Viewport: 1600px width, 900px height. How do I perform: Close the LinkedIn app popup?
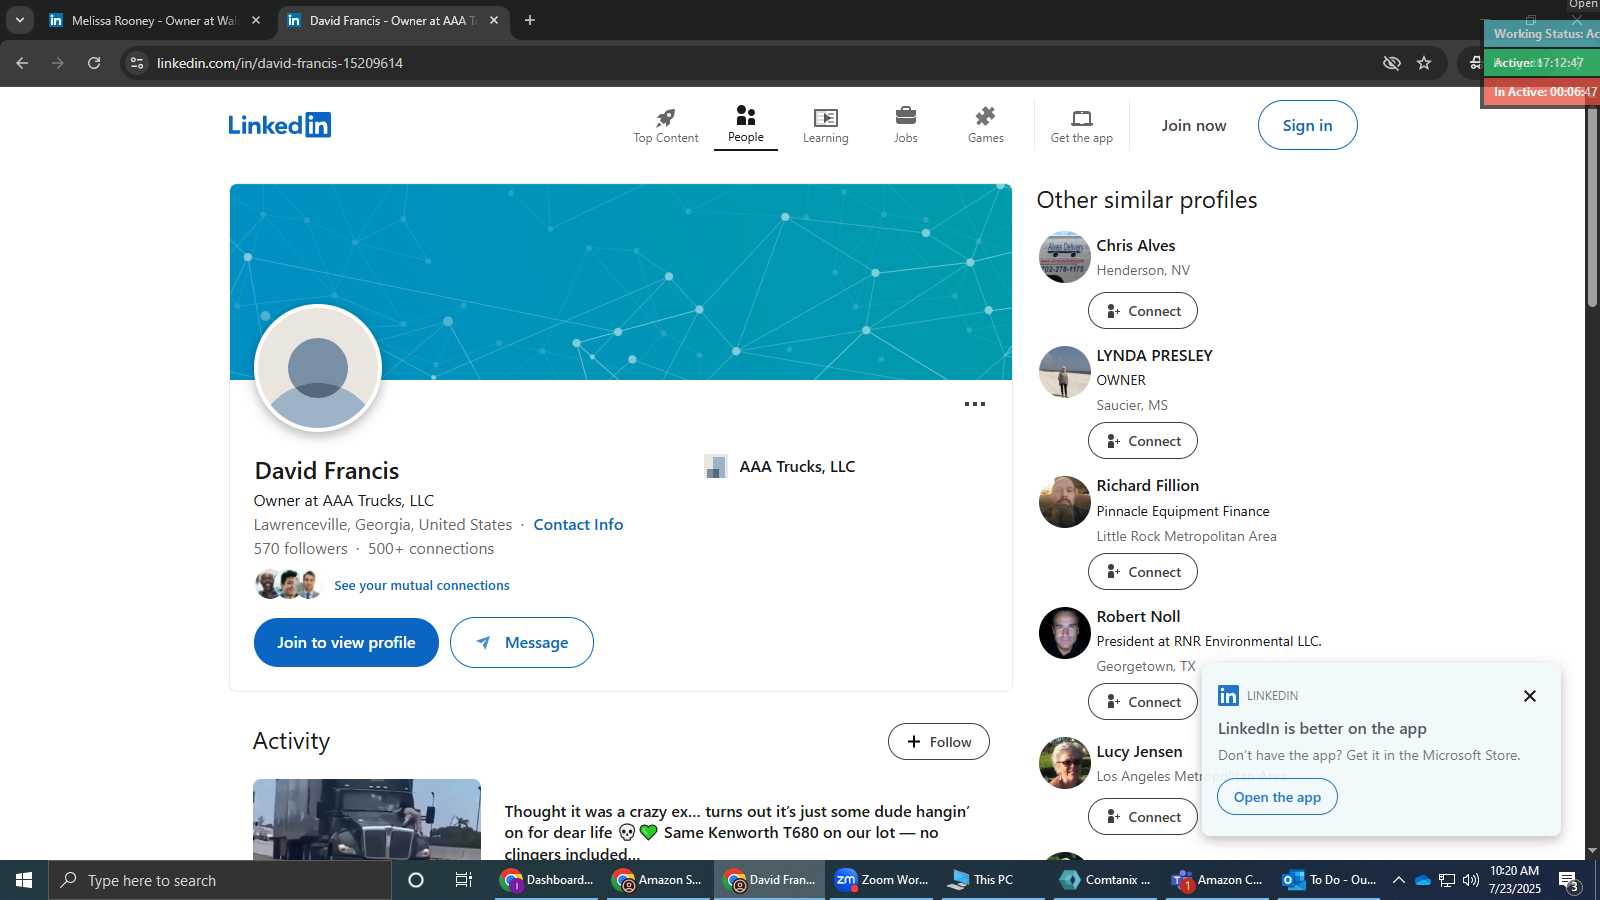[x=1529, y=696]
